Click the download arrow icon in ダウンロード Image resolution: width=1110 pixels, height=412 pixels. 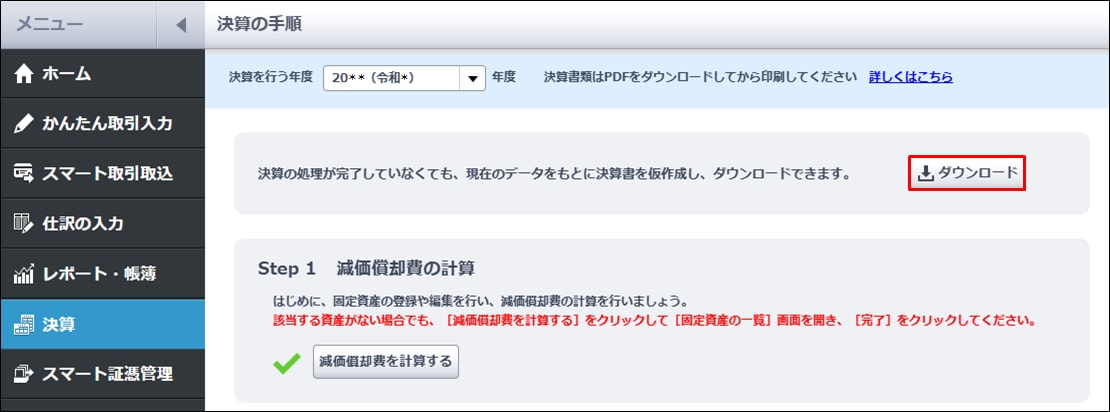(x=925, y=174)
